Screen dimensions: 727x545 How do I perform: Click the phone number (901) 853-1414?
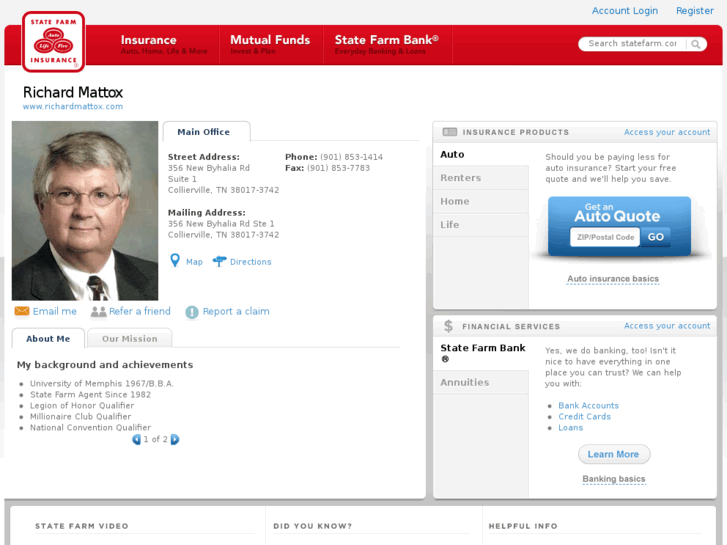pyautogui.click(x=351, y=157)
